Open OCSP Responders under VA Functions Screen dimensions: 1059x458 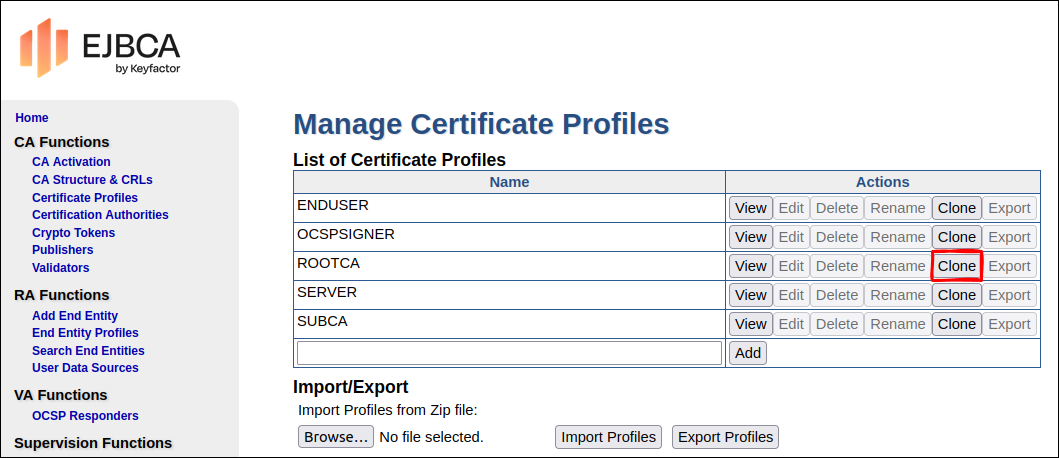coord(85,416)
